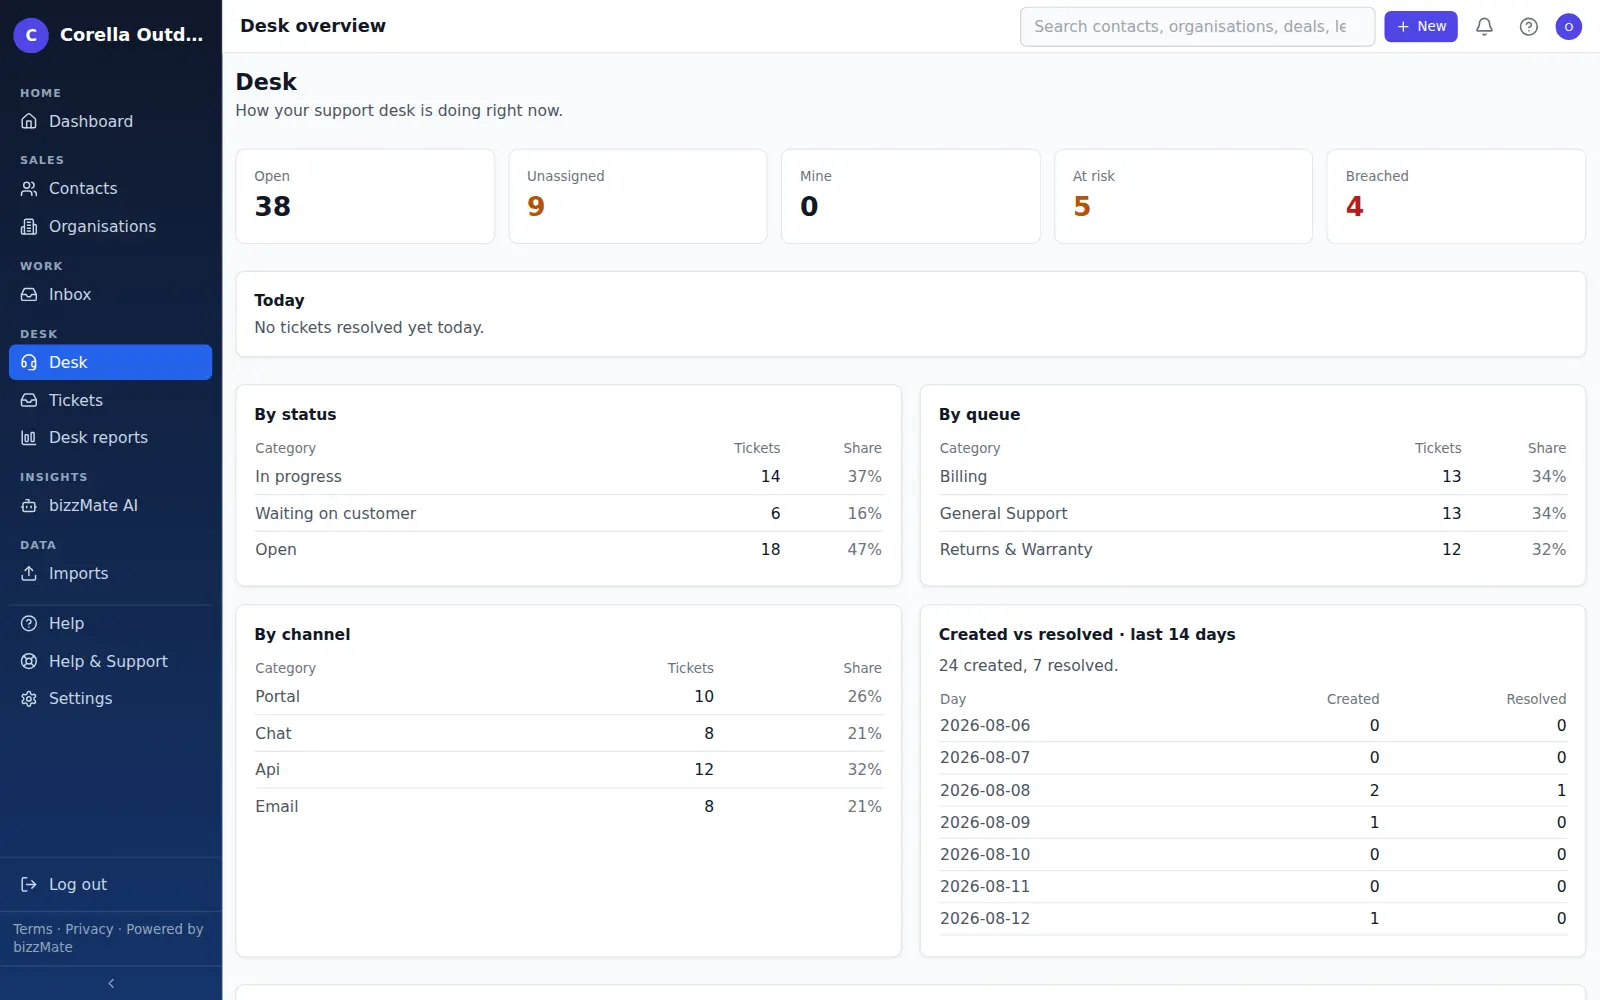Navigate to Organisations
Viewport: 1600px width, 1000px height.
110,226
